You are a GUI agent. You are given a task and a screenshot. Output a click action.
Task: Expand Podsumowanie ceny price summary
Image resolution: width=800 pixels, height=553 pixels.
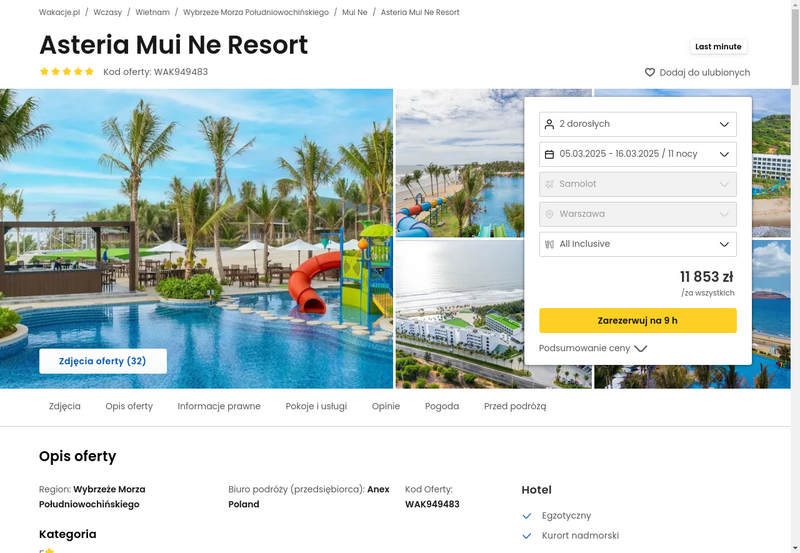pyautogui.click(x=593, y=348)
